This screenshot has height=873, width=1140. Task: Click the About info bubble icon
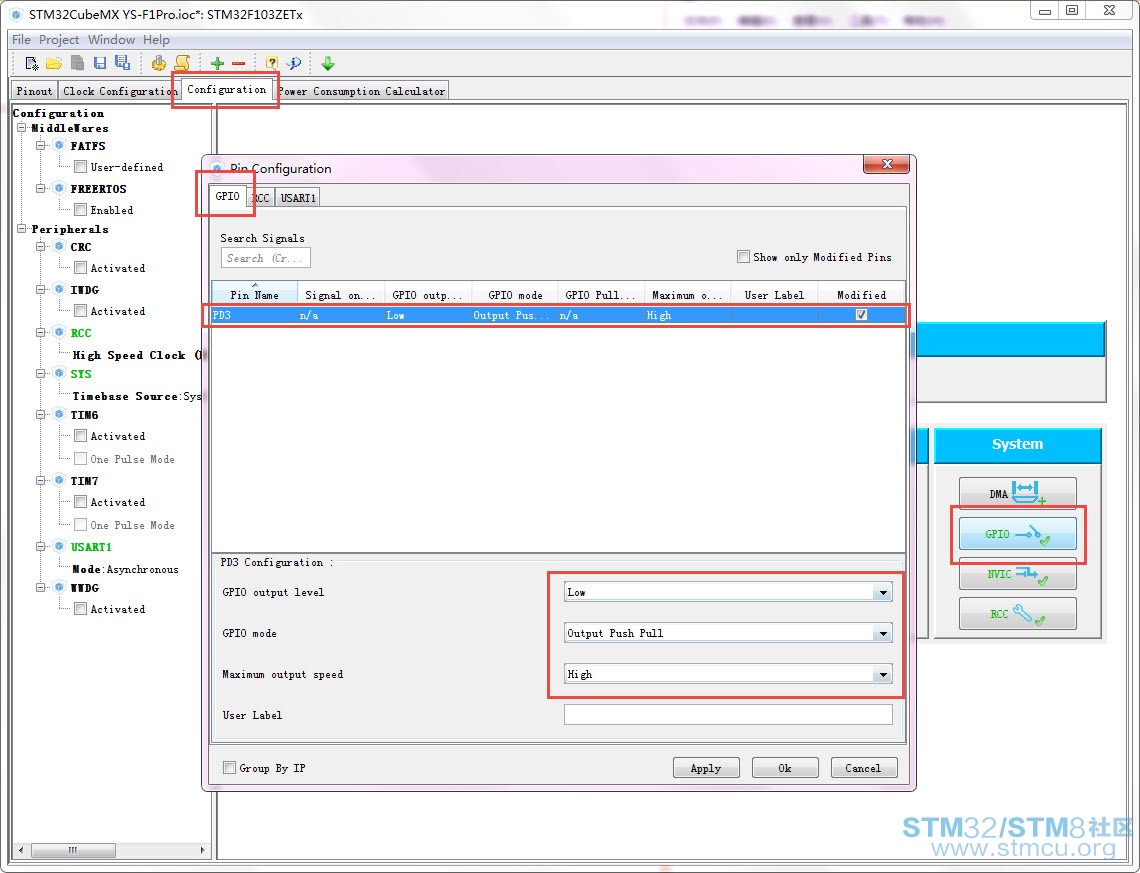pyautogui.click(x=294, y=63)
